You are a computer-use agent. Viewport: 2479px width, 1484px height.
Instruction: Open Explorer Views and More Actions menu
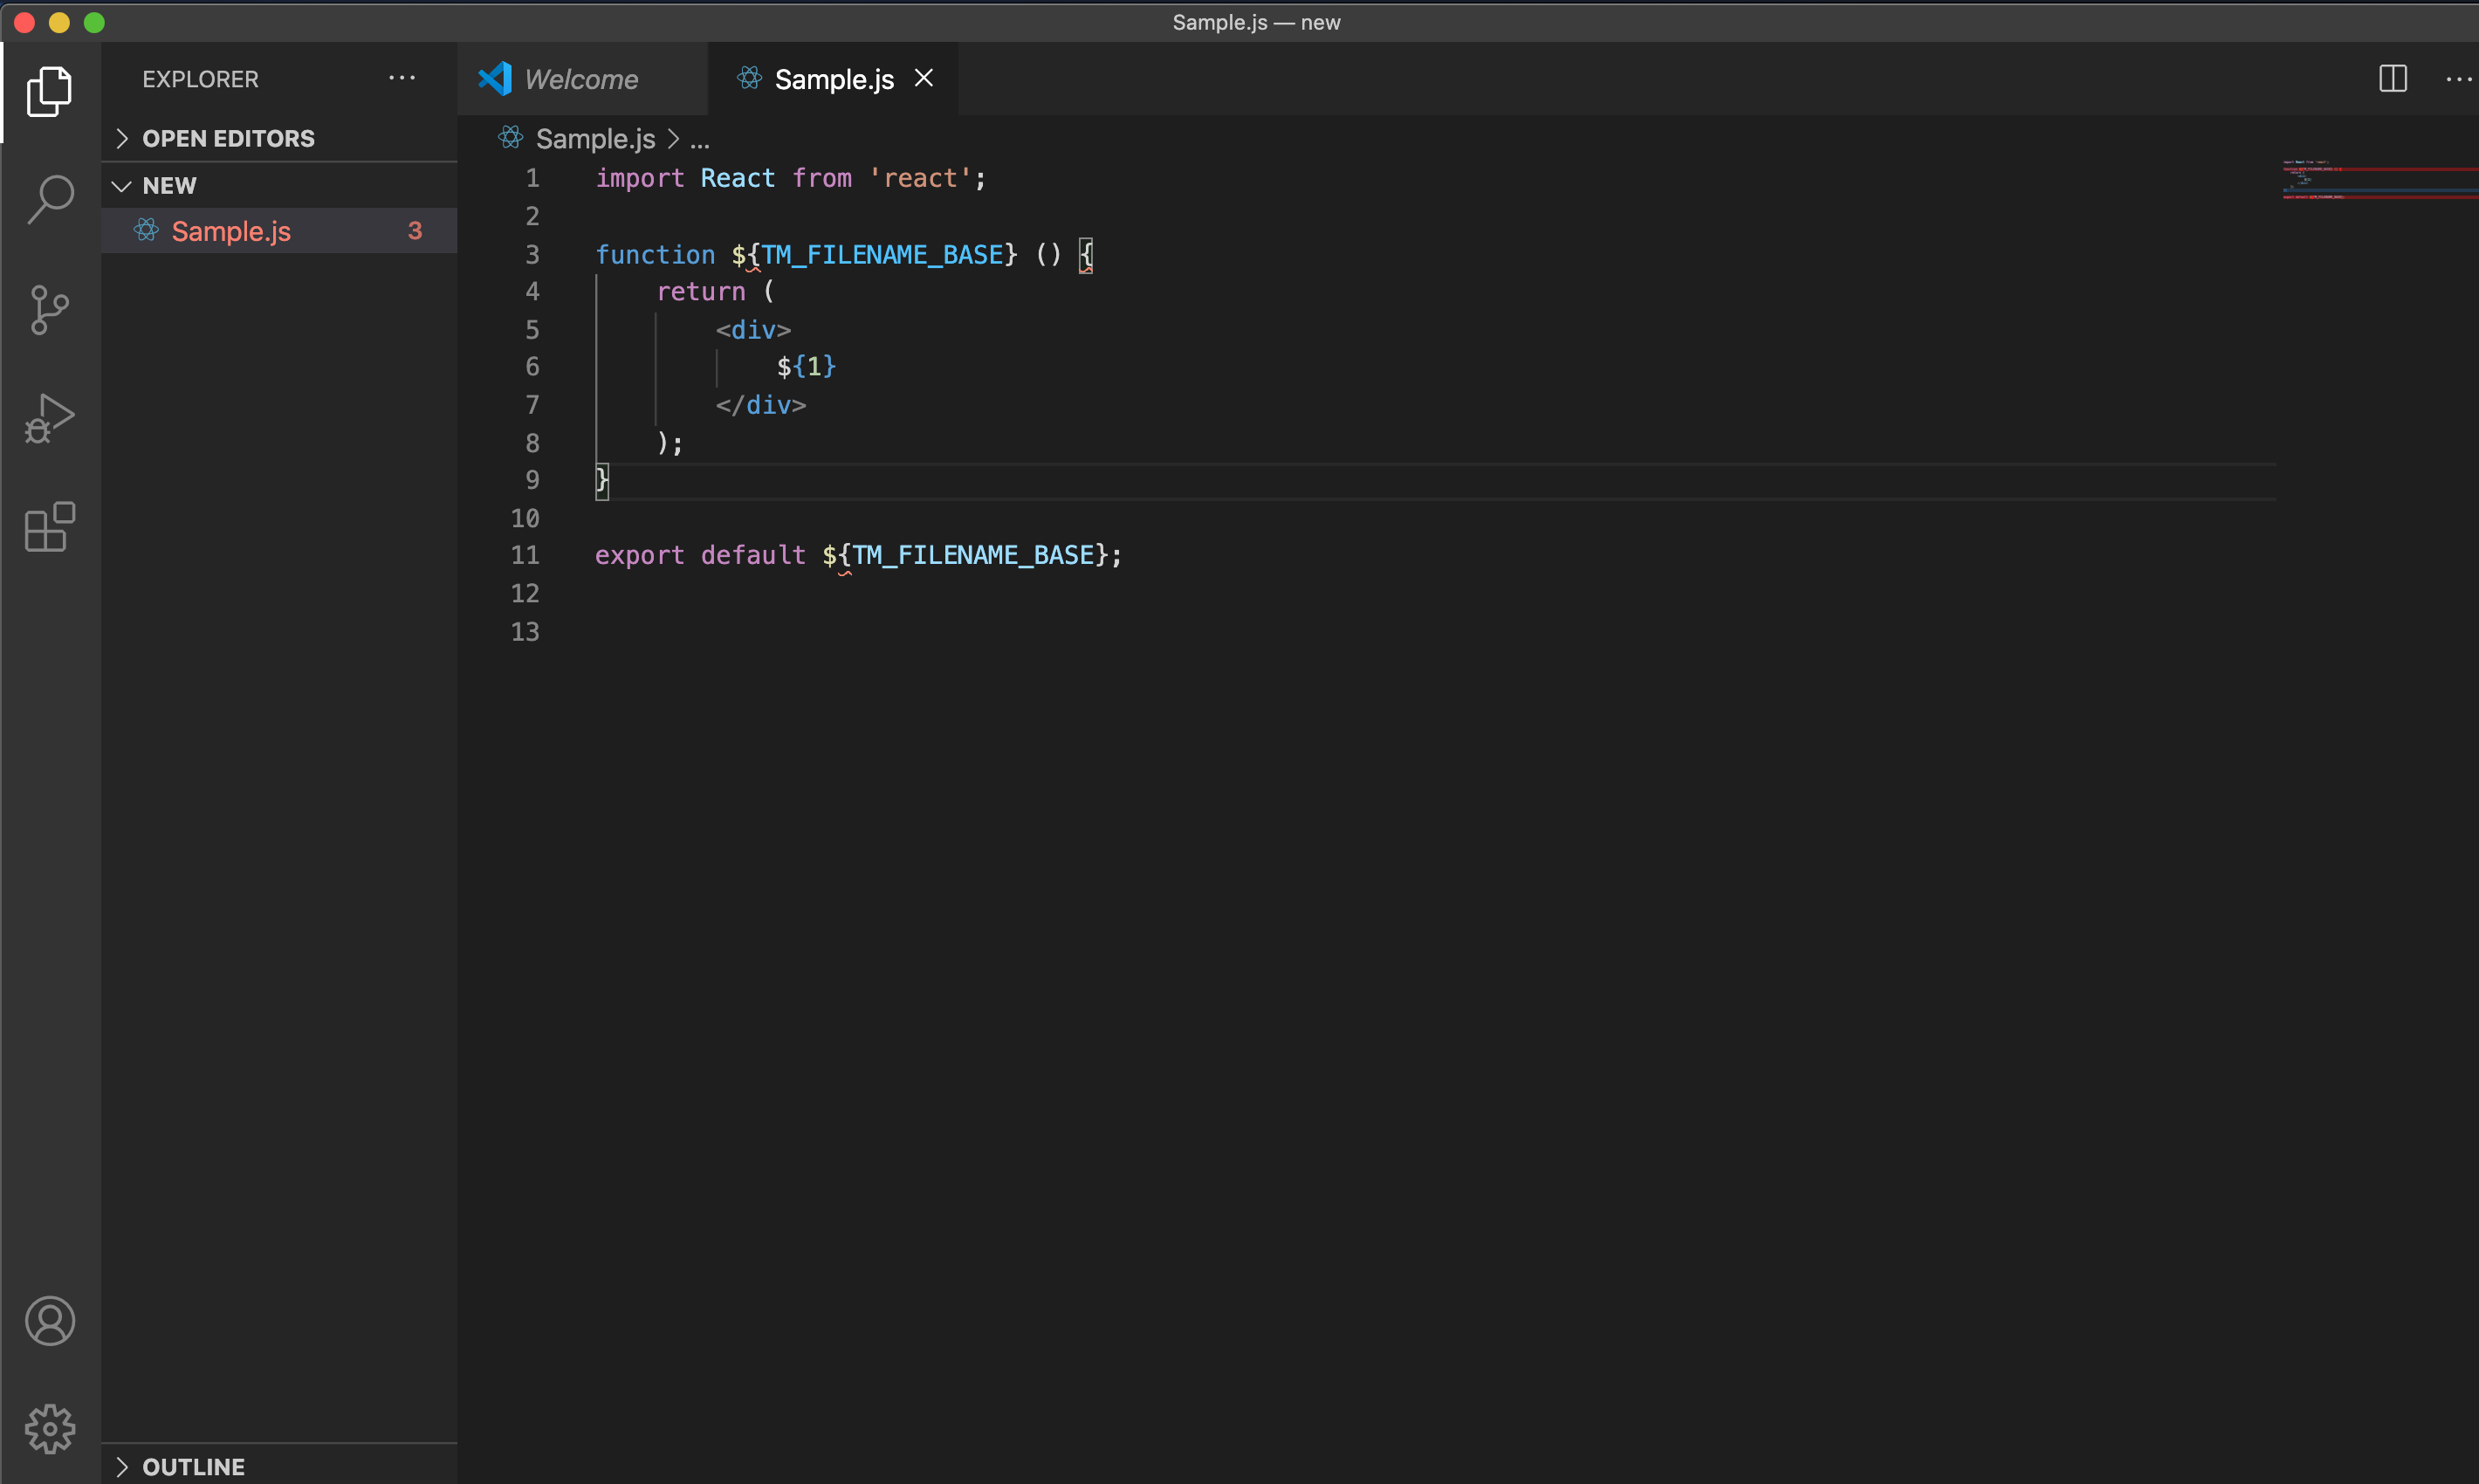click(x=402, y=79)
